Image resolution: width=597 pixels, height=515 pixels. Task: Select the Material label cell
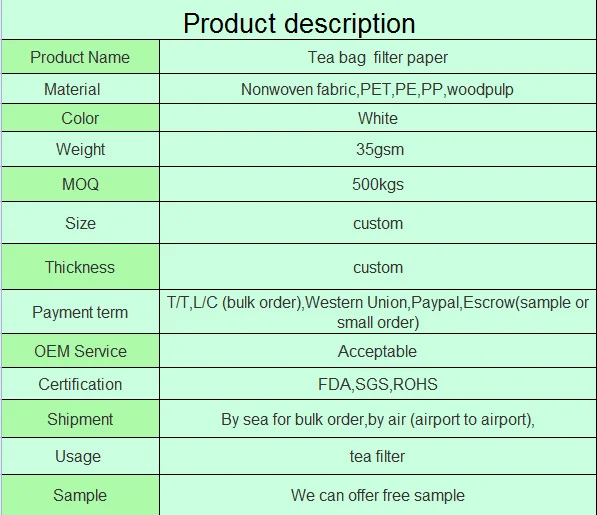(x=80, y=89)
